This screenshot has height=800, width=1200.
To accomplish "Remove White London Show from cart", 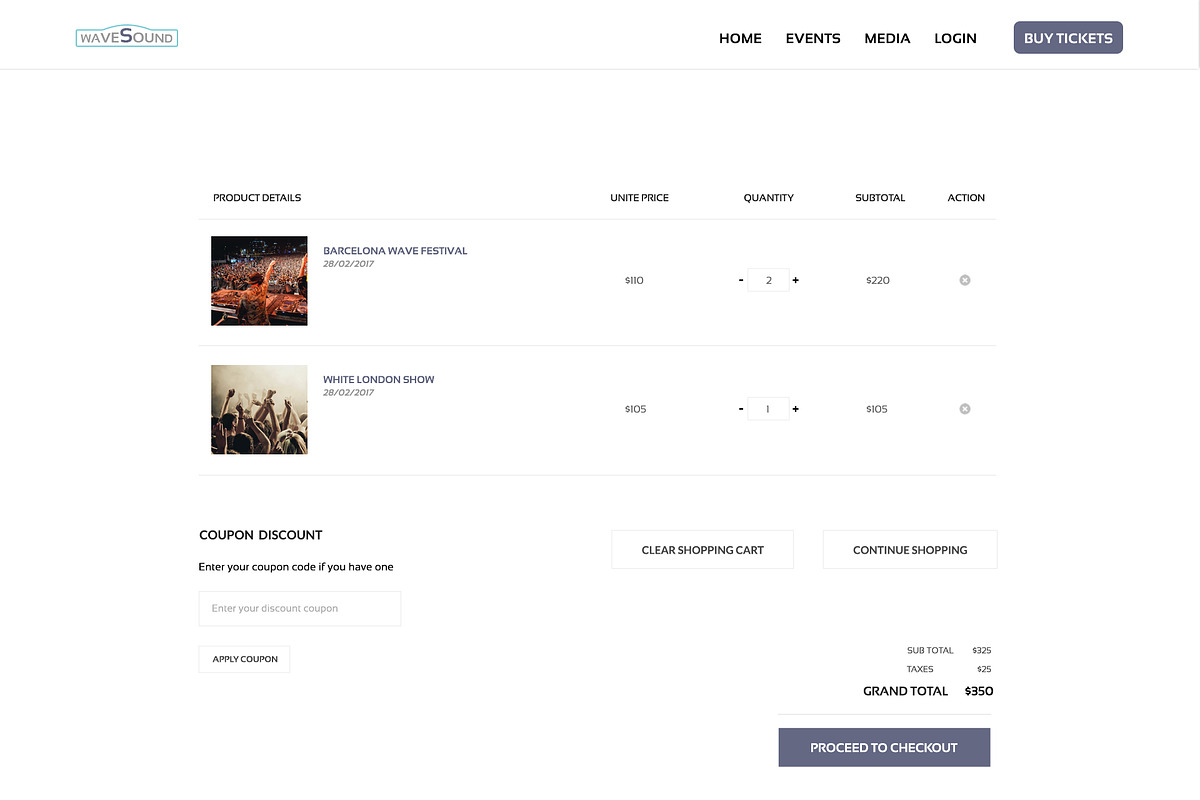I will pyautogui.click(x=965, y=409).
